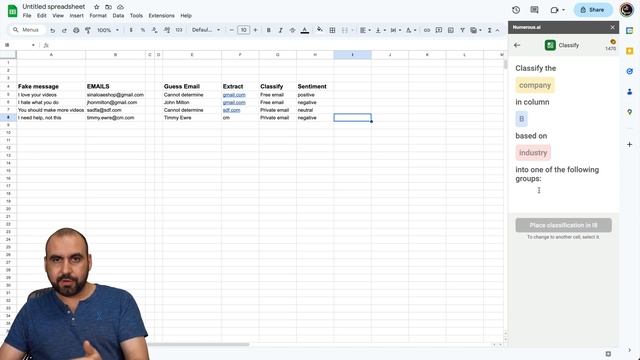Toggle italic formatting
Viewport: 640px width, 360px height.
pos(280,30)
